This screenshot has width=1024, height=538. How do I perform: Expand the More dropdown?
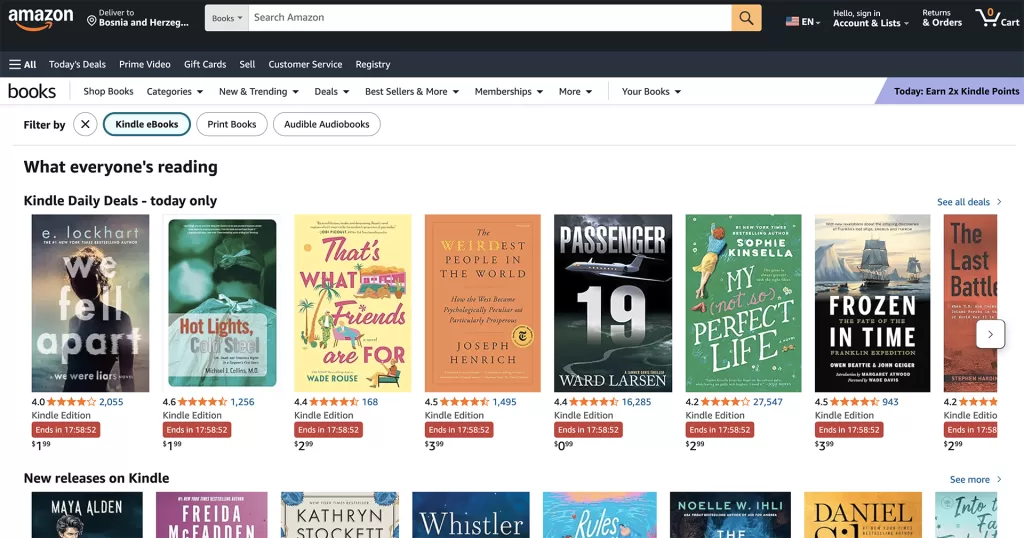click(575, 91)
